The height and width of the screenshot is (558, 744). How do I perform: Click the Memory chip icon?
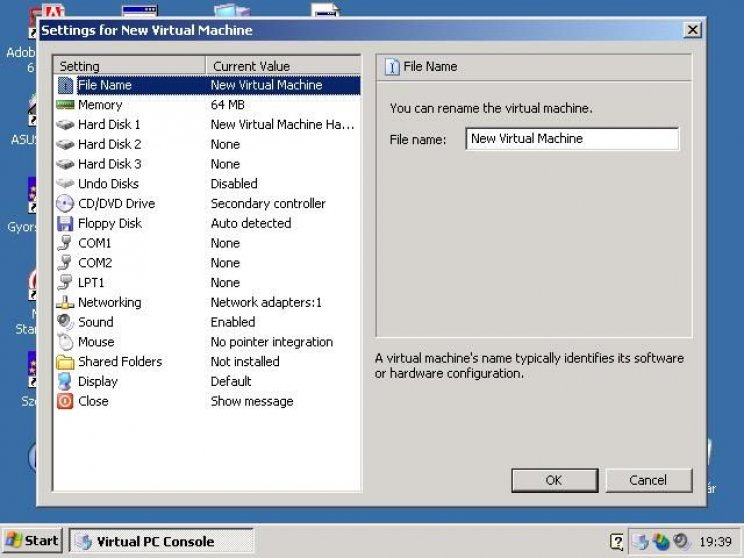coord(65,104)
